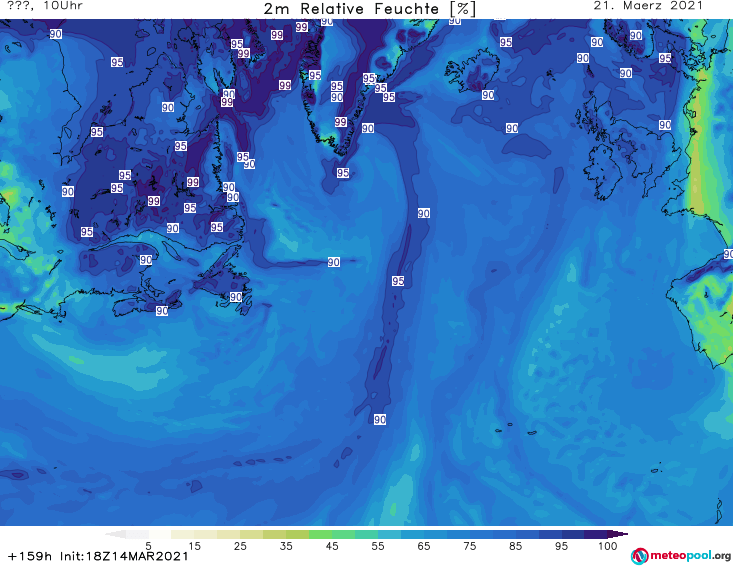Click the legend value label 25
The width and height of the screenshot is (733, 566).
pyautogui.click(x=240, y=545)
